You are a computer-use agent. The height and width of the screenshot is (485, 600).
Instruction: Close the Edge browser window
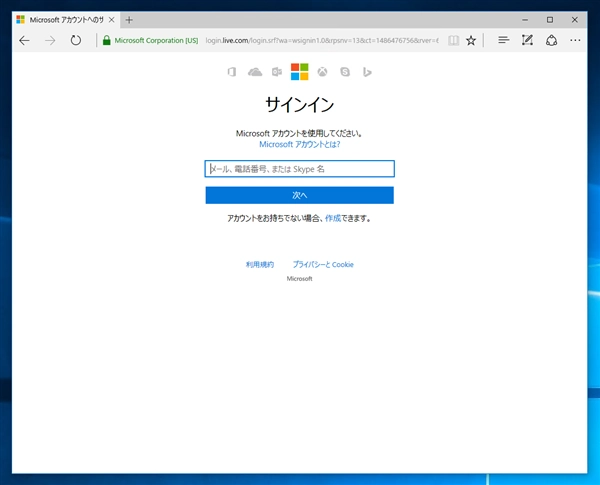click(575, 20)
